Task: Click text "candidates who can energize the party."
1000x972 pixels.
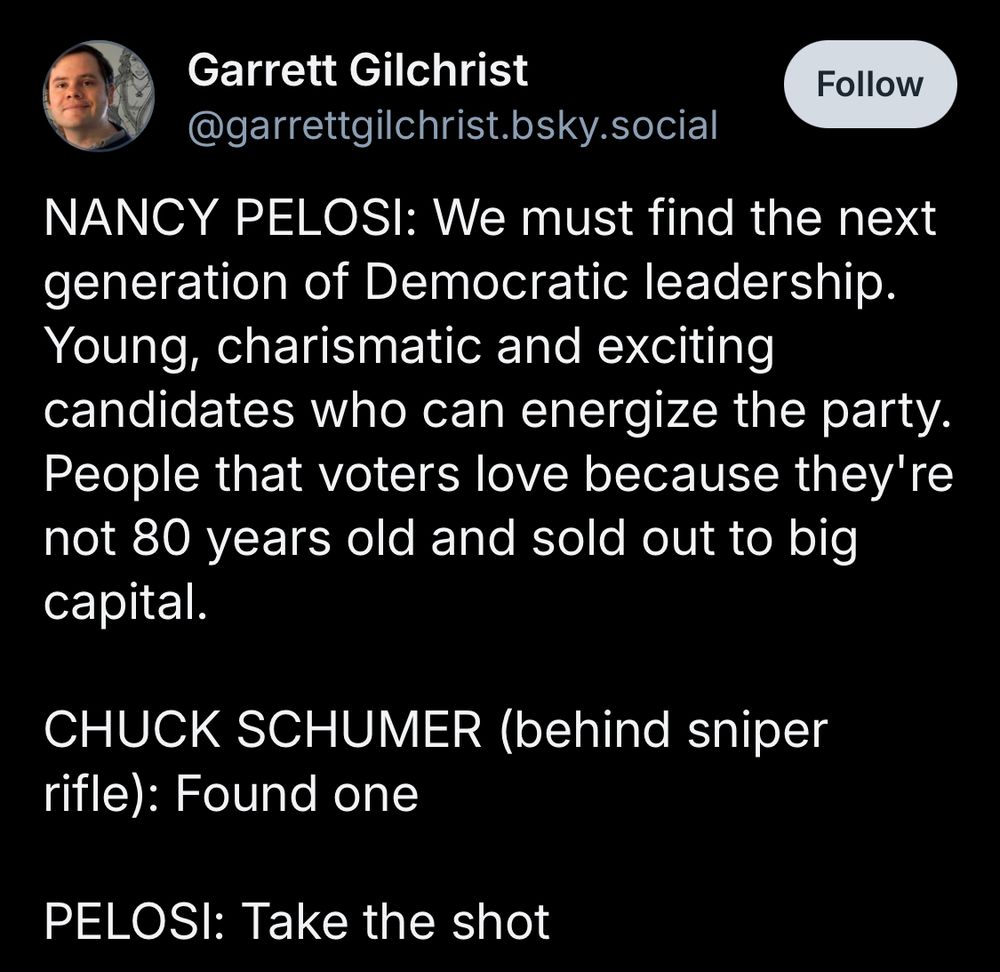Action: tap(494, 411)
